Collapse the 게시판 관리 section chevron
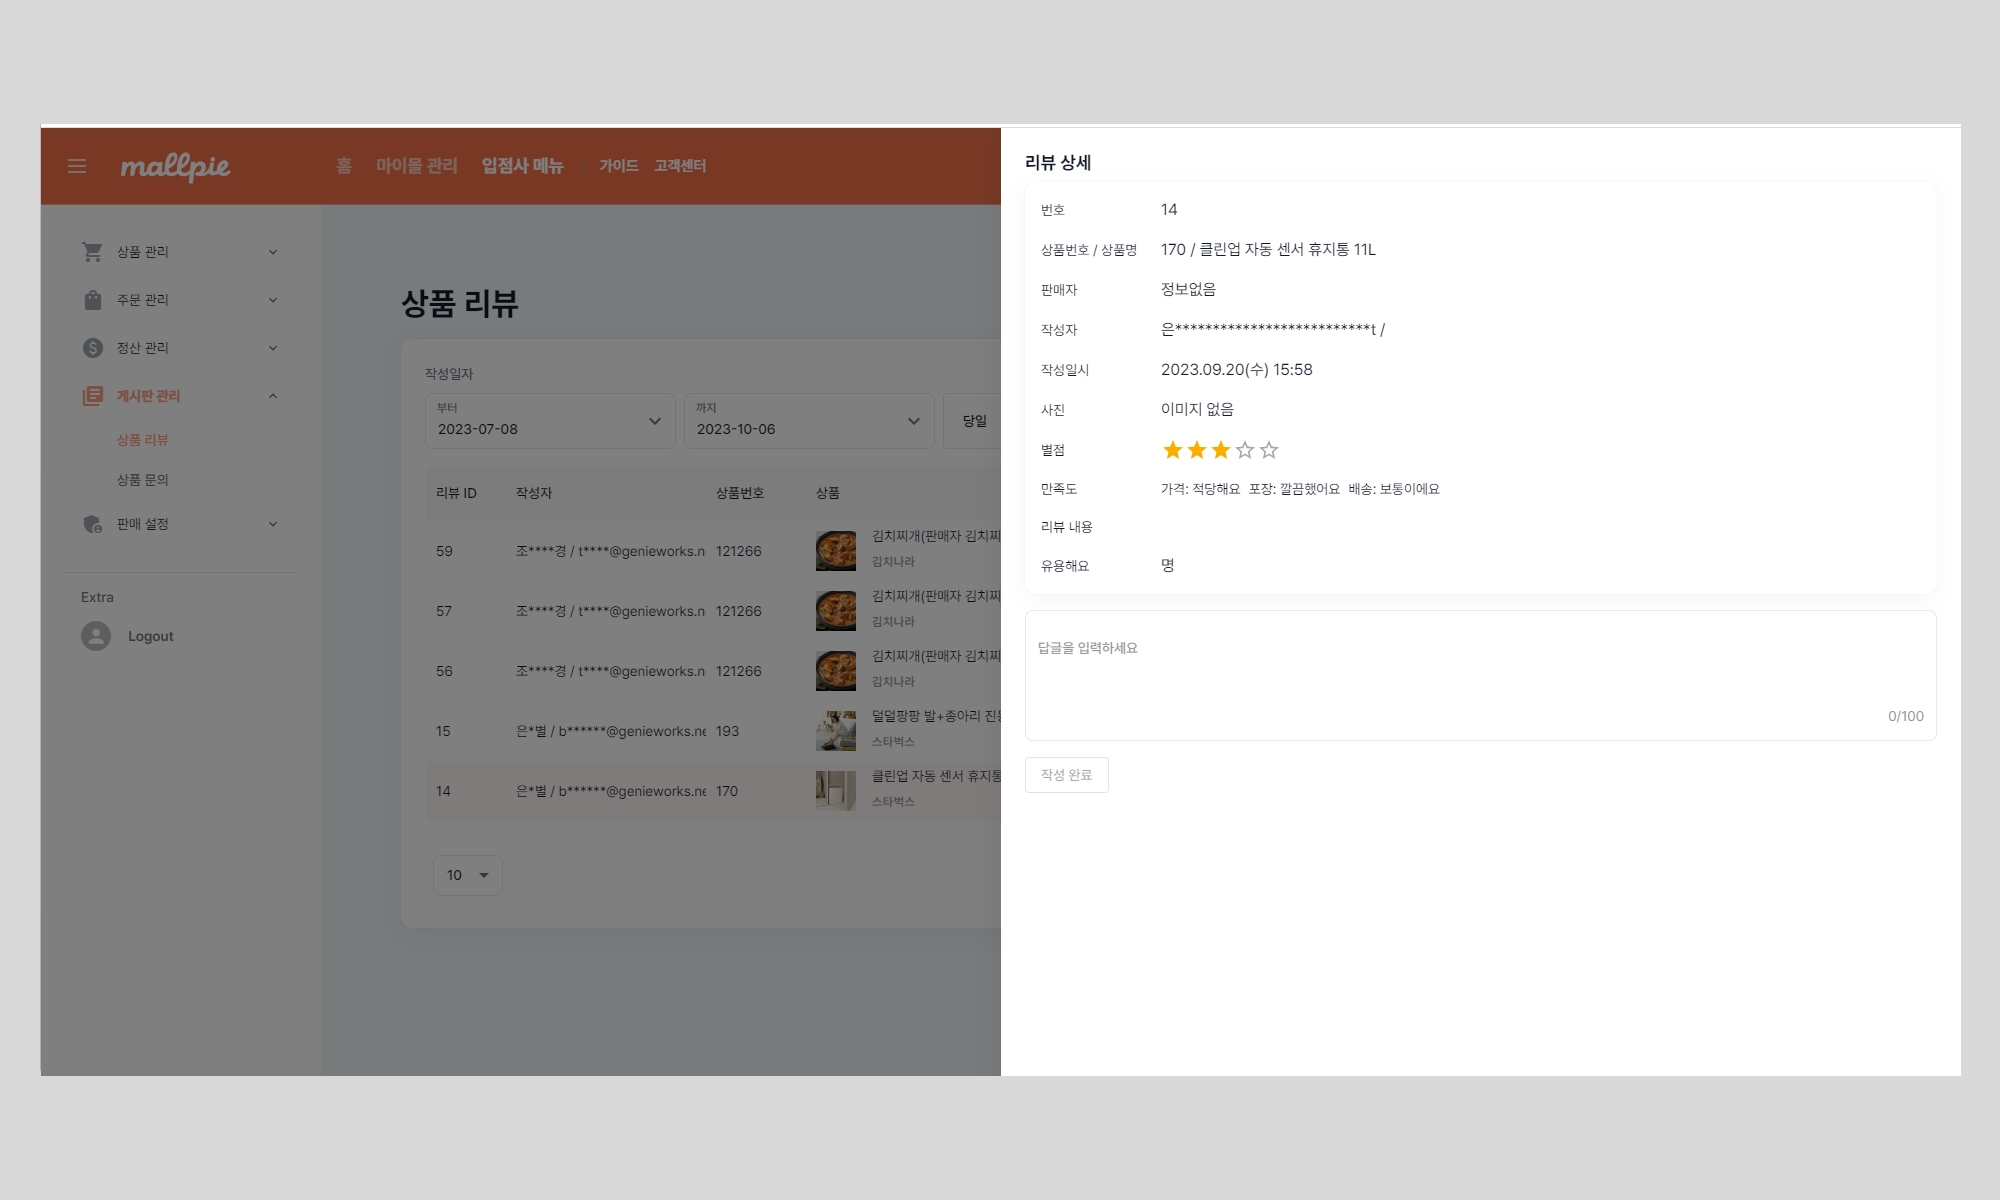This screenshot has height=1200, width=2000. coord(273,396)
